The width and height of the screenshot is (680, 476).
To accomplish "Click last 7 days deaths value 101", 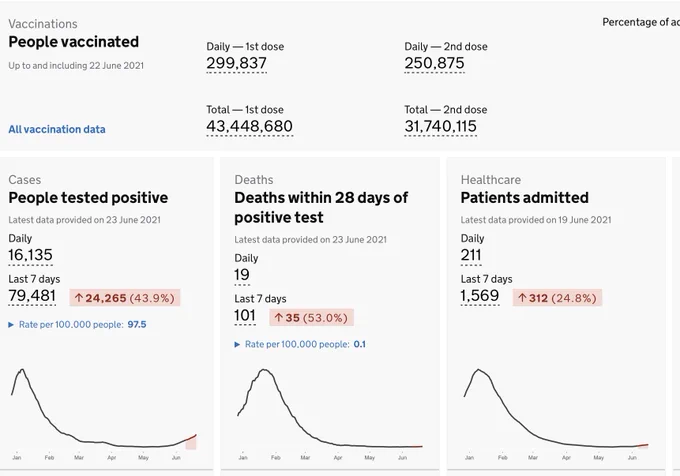I will point(245,316).
